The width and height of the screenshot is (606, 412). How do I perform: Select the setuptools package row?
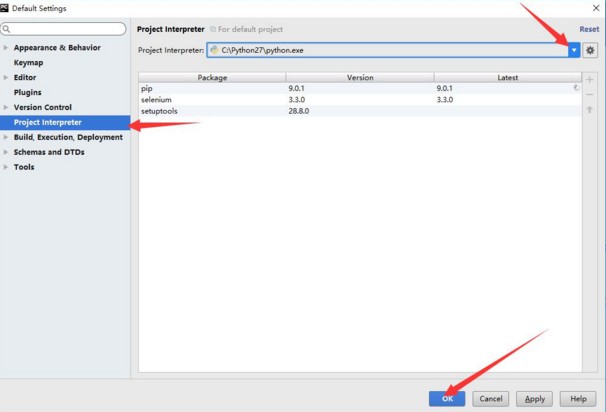tap(360, 111)
